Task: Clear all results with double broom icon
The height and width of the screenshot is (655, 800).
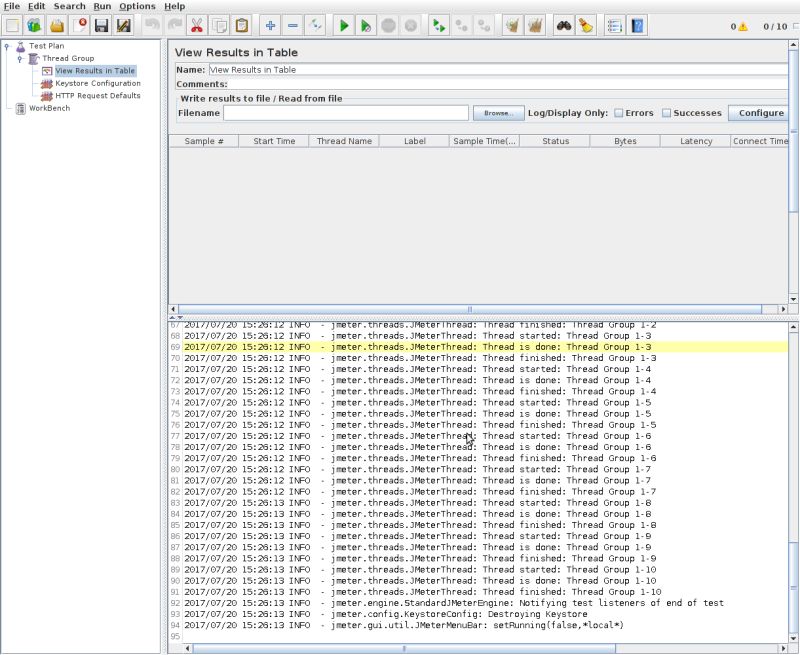Action: [535, 26]
